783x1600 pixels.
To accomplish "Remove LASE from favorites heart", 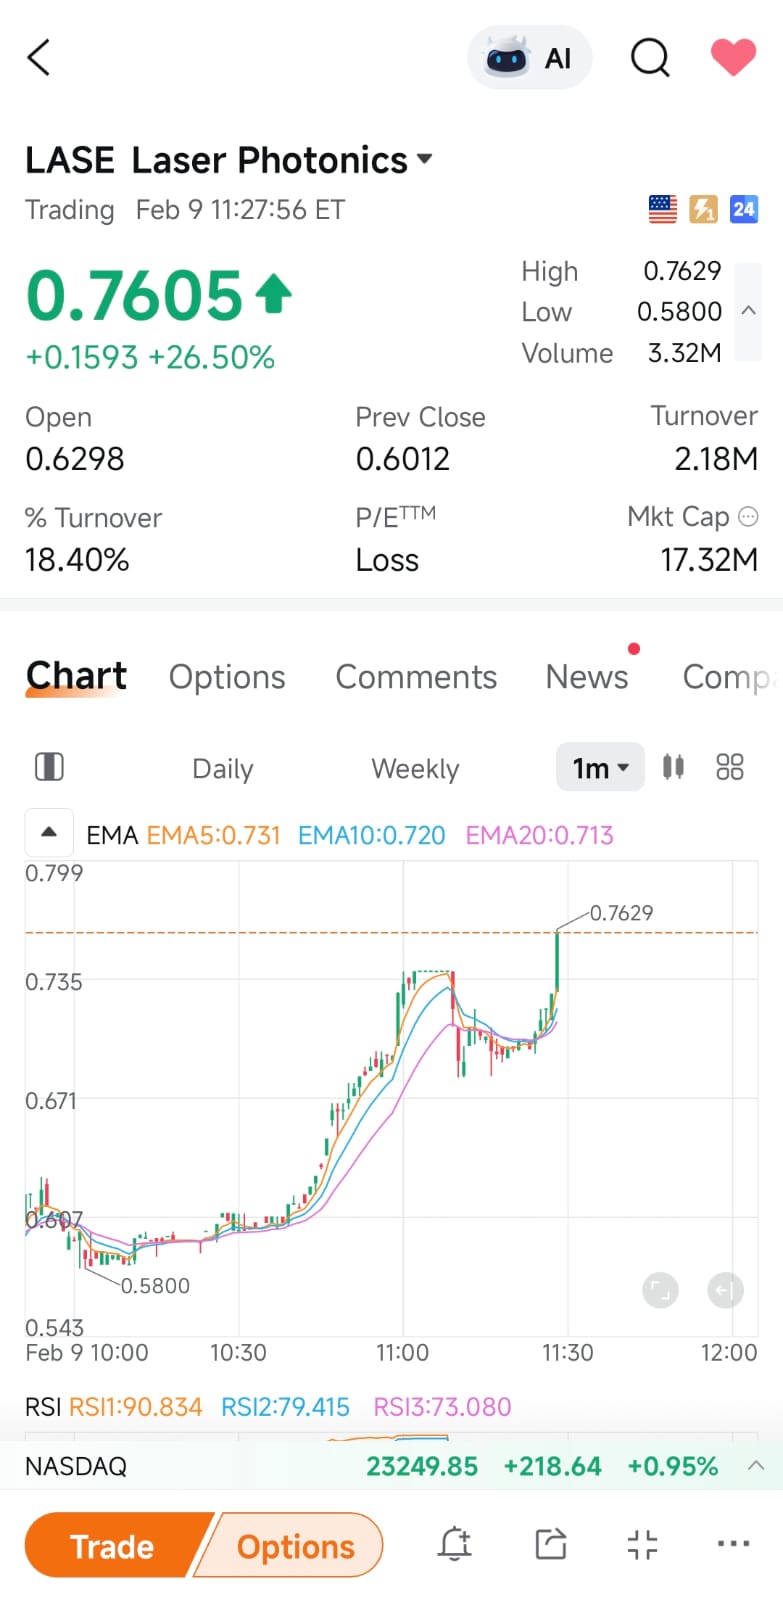I will (x=733, y=57).
